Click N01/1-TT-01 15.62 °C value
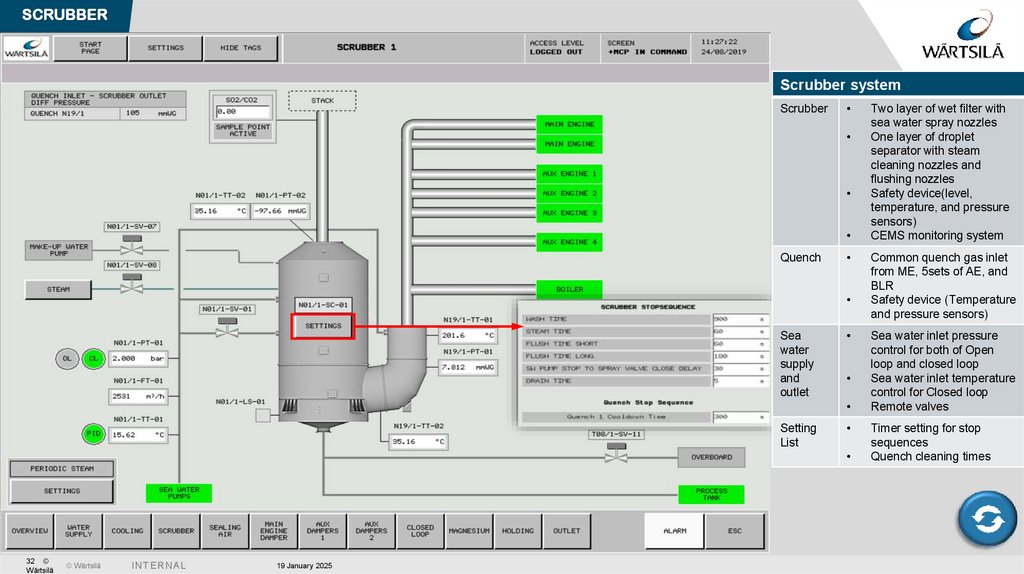The image size is (1024, 574). 138,434
